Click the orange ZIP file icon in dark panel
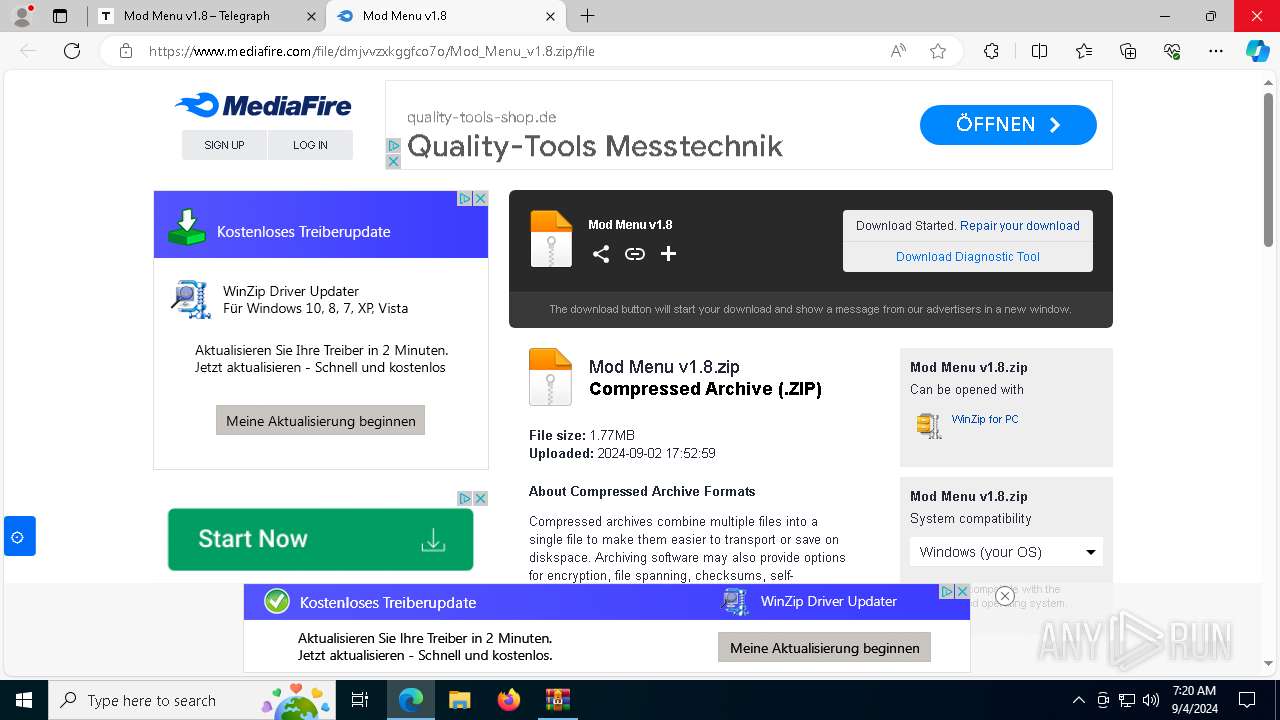The width and height of the screenshot is (1280, 720). [x=551, y=239]
